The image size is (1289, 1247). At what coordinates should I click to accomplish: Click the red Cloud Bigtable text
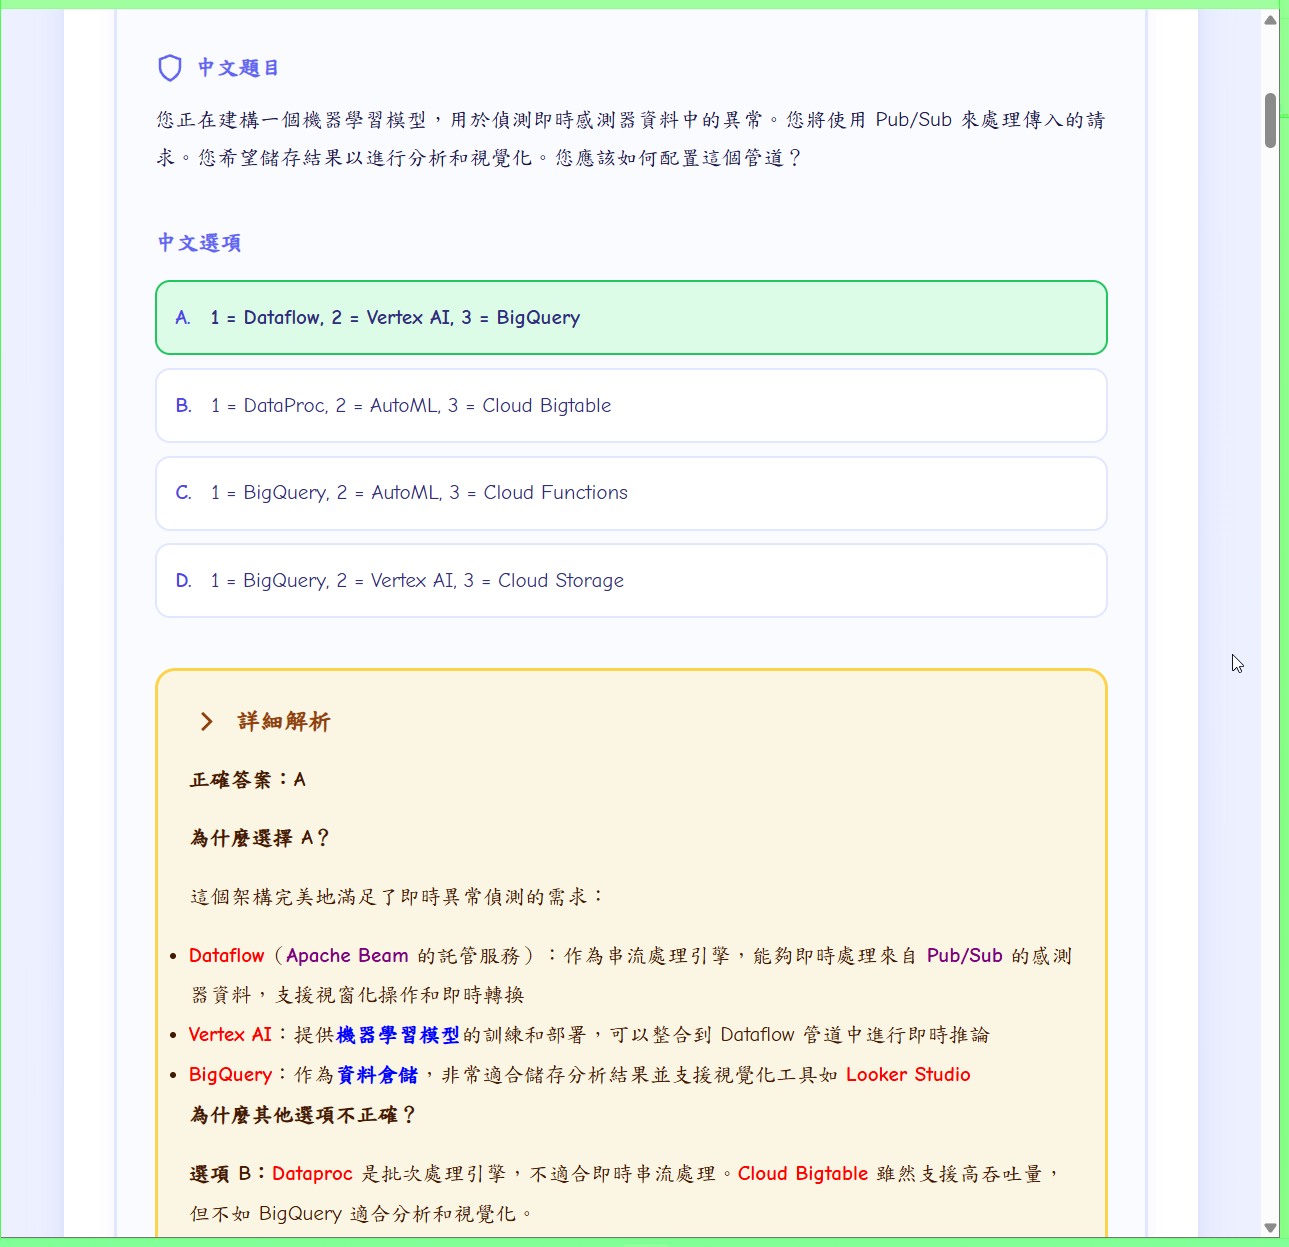tap(803, 1174)
